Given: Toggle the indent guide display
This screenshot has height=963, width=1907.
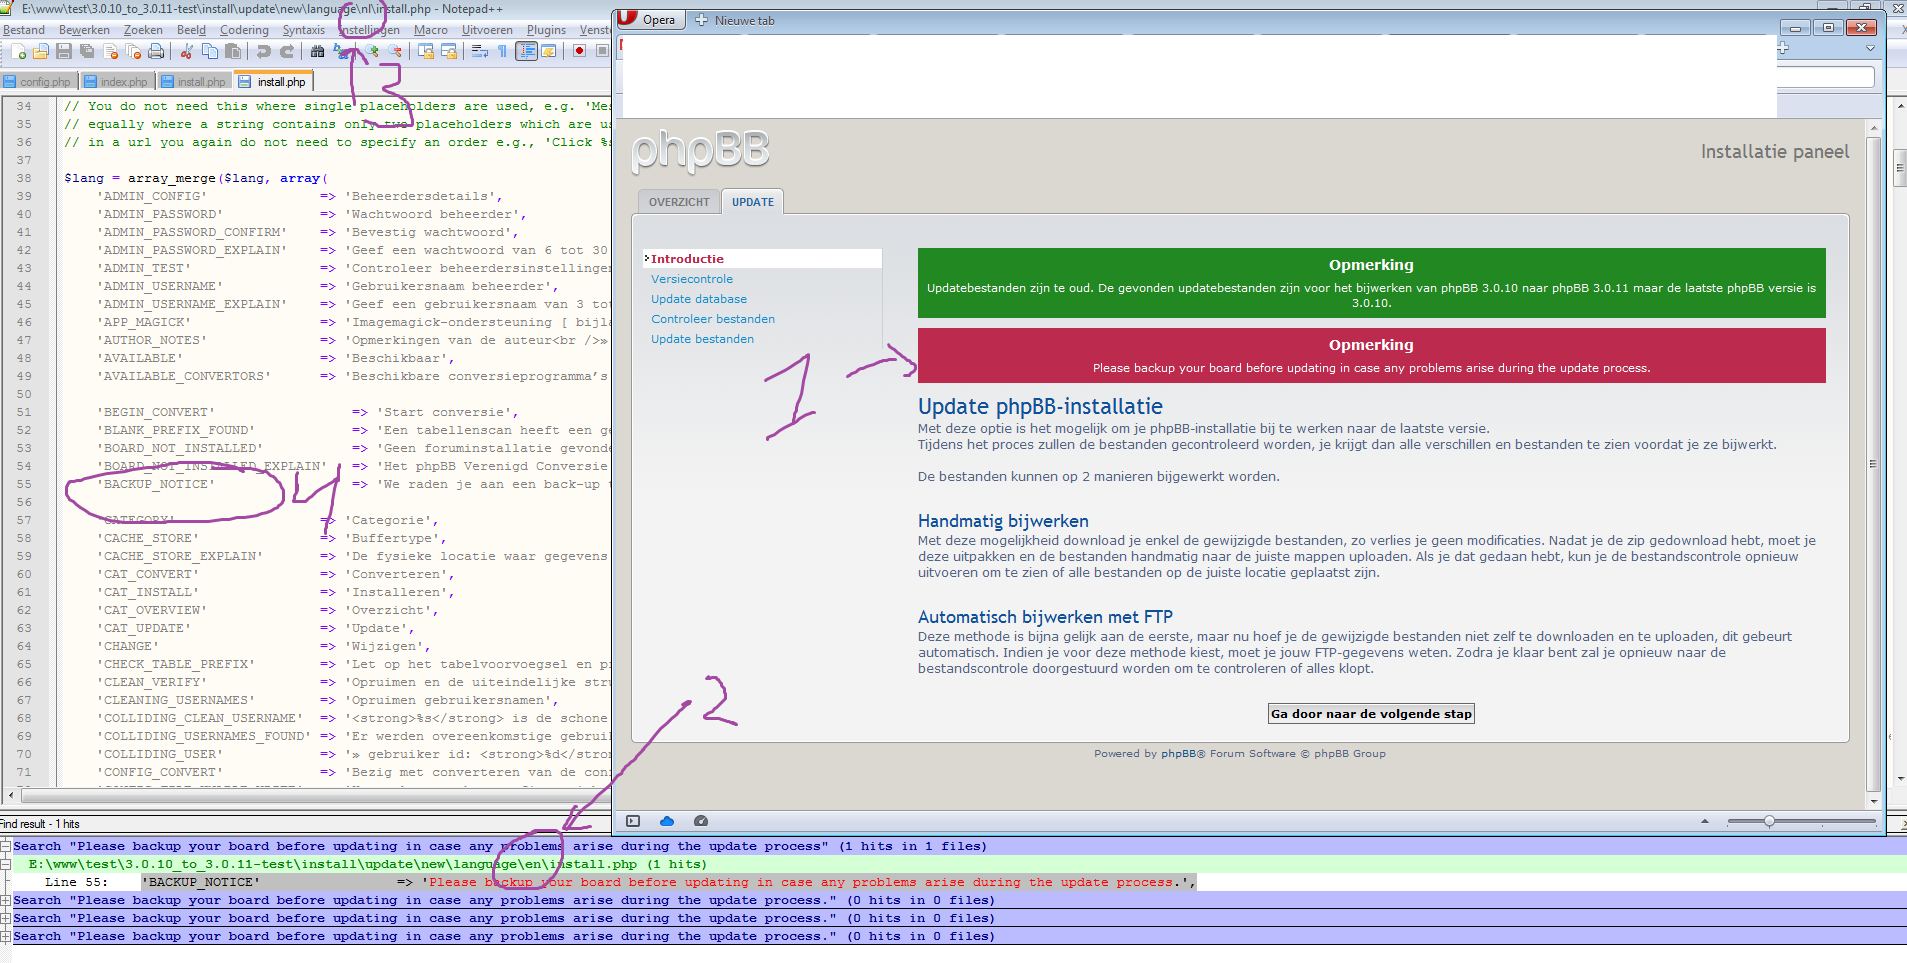Looking at the screenshot, I should tap(526, 51).
